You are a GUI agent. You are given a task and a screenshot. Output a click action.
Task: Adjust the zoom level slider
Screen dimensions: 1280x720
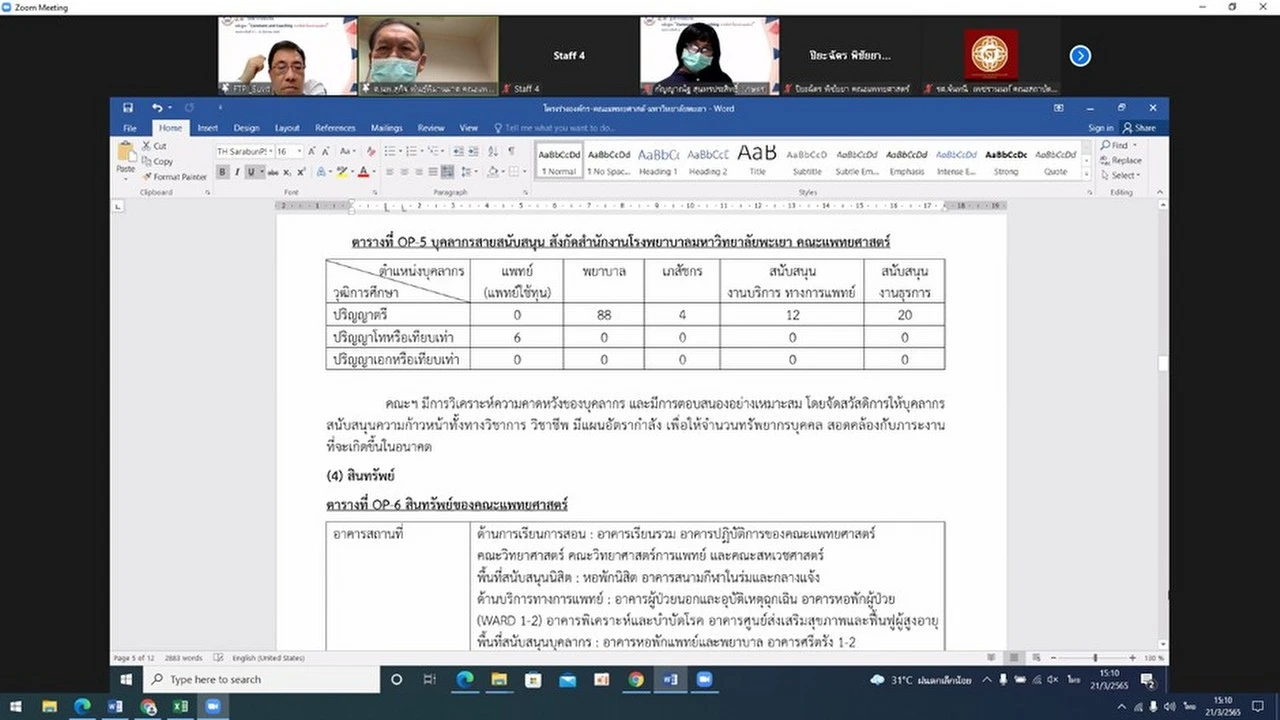coord(1096,658)
